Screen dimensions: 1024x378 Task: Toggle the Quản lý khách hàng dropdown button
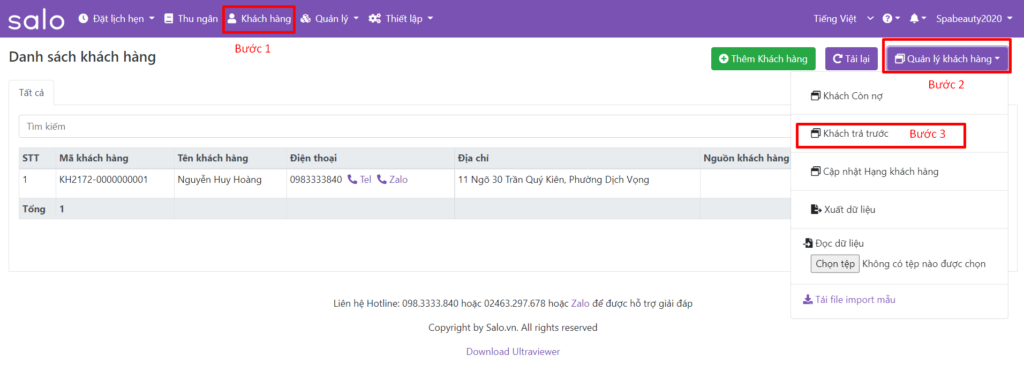947,59
